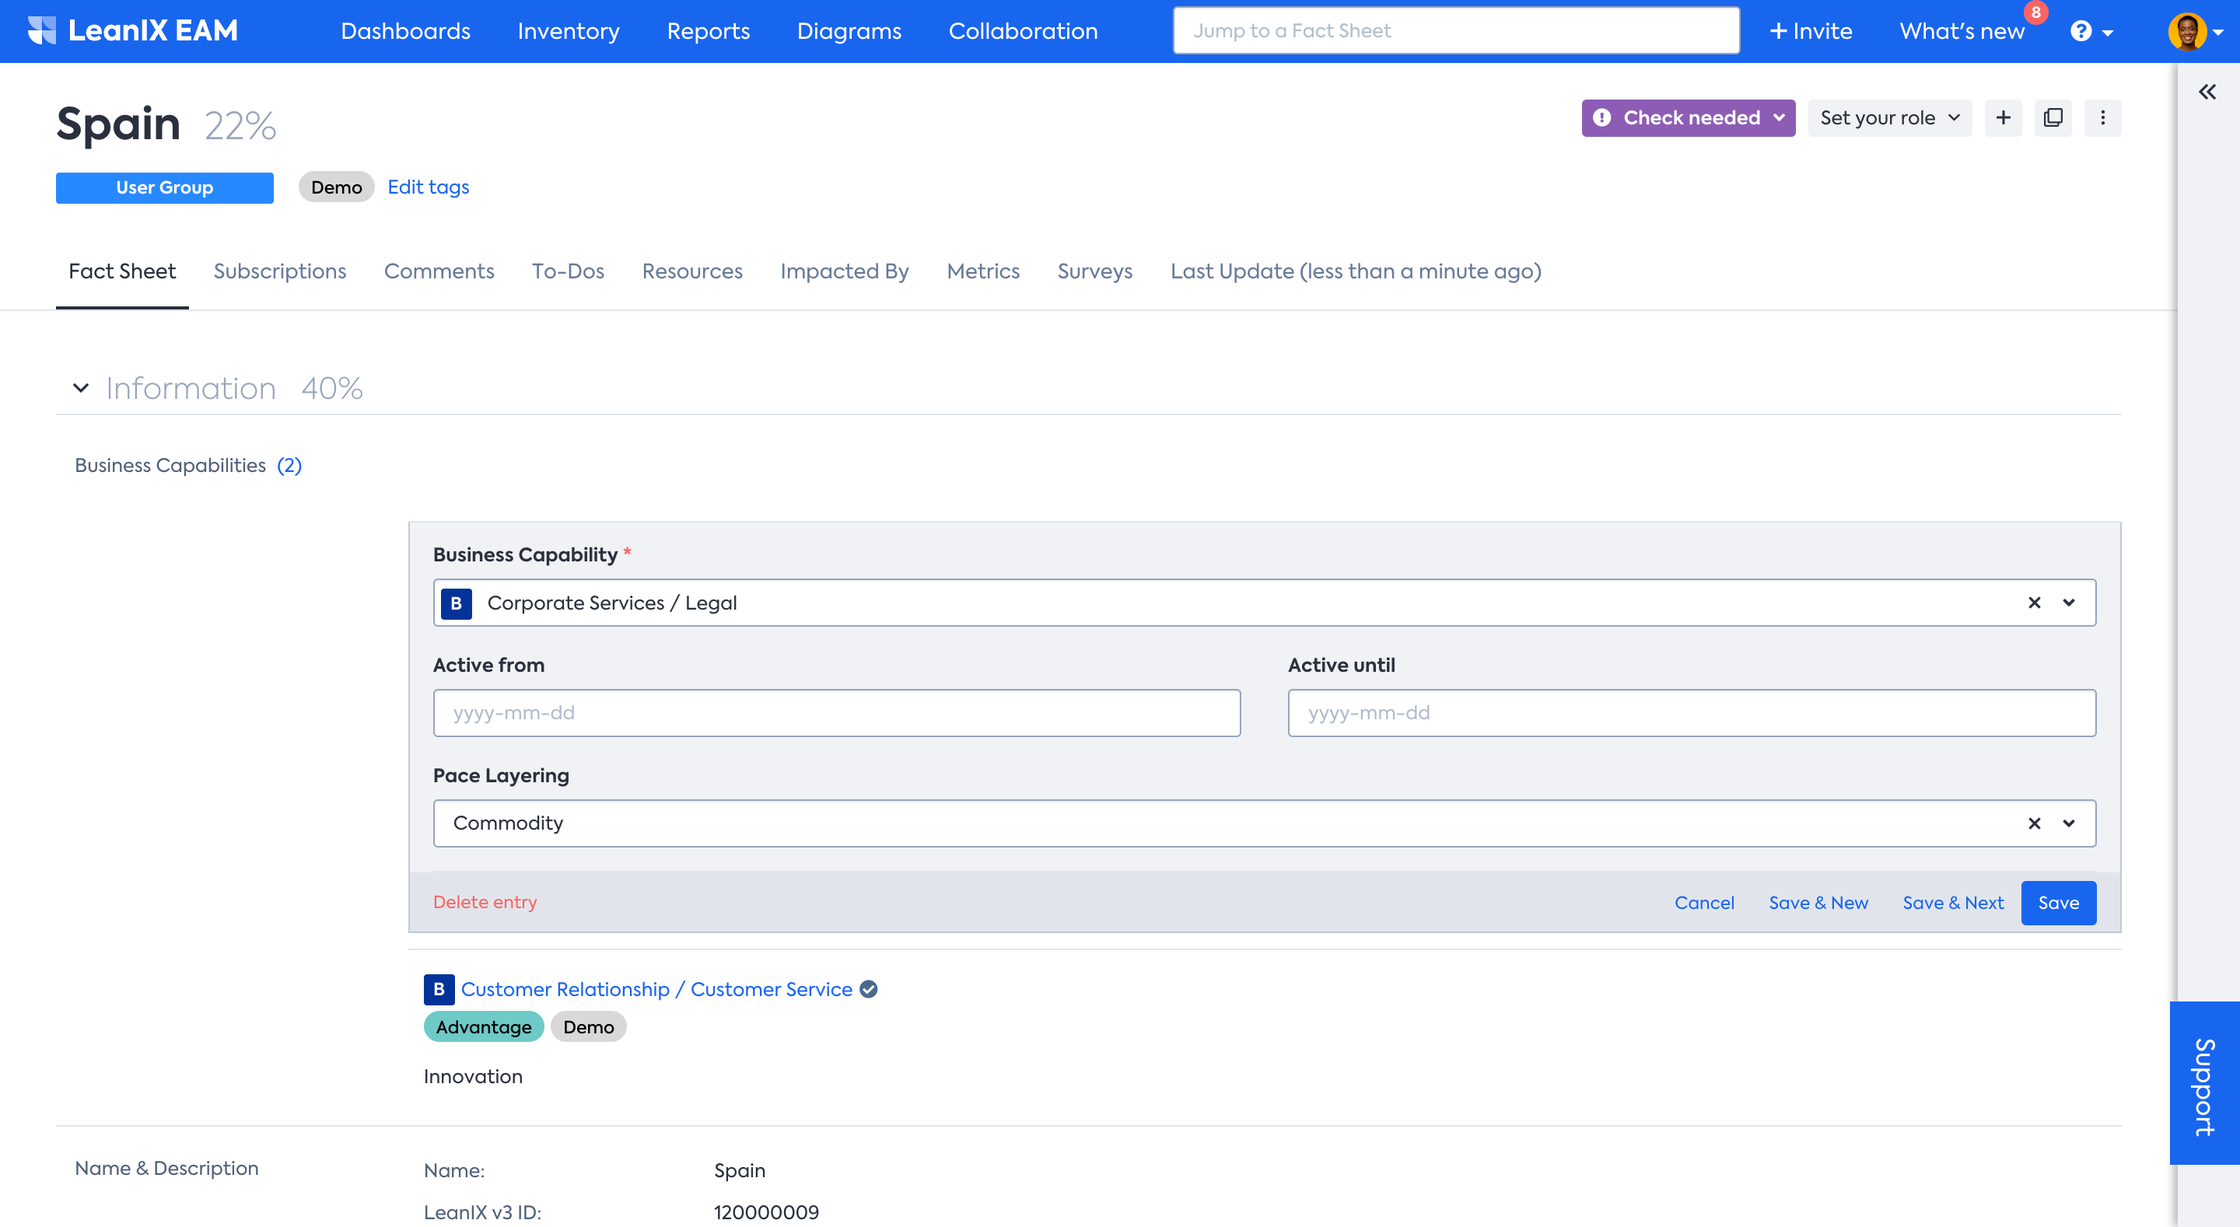Viewport: 2240px width, 1227px height.
Task: Expand the Business Capability dropdown arrow
Action: (2069, 603)
